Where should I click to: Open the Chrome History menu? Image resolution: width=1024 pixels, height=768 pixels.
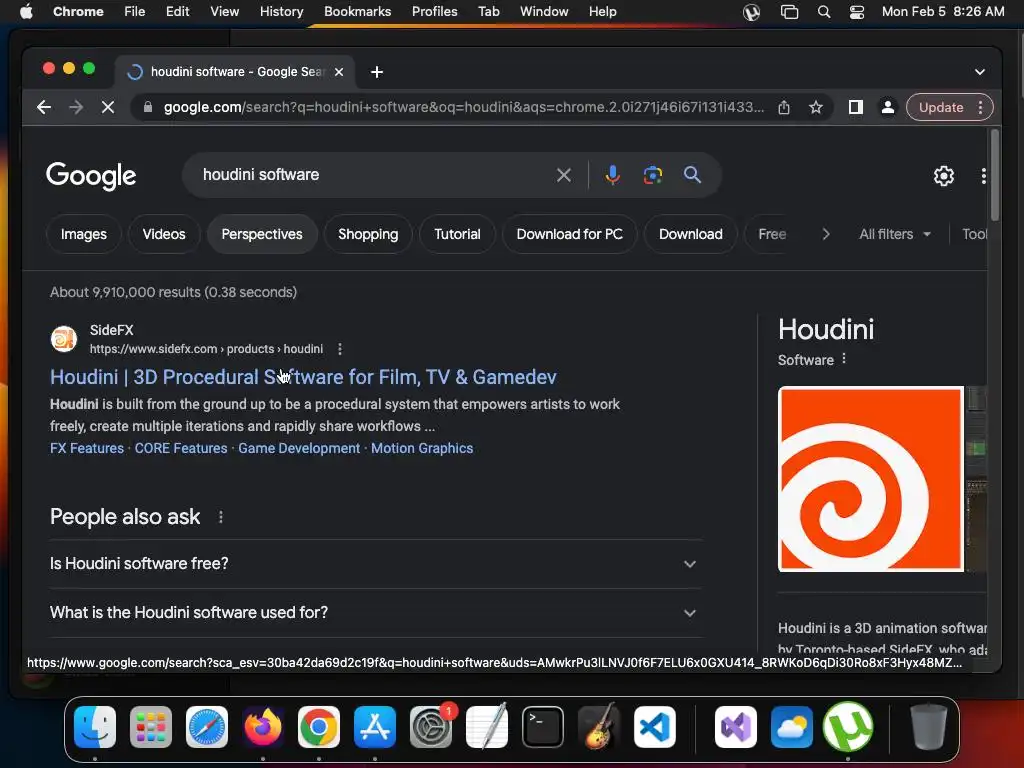(x=281, y=12)
